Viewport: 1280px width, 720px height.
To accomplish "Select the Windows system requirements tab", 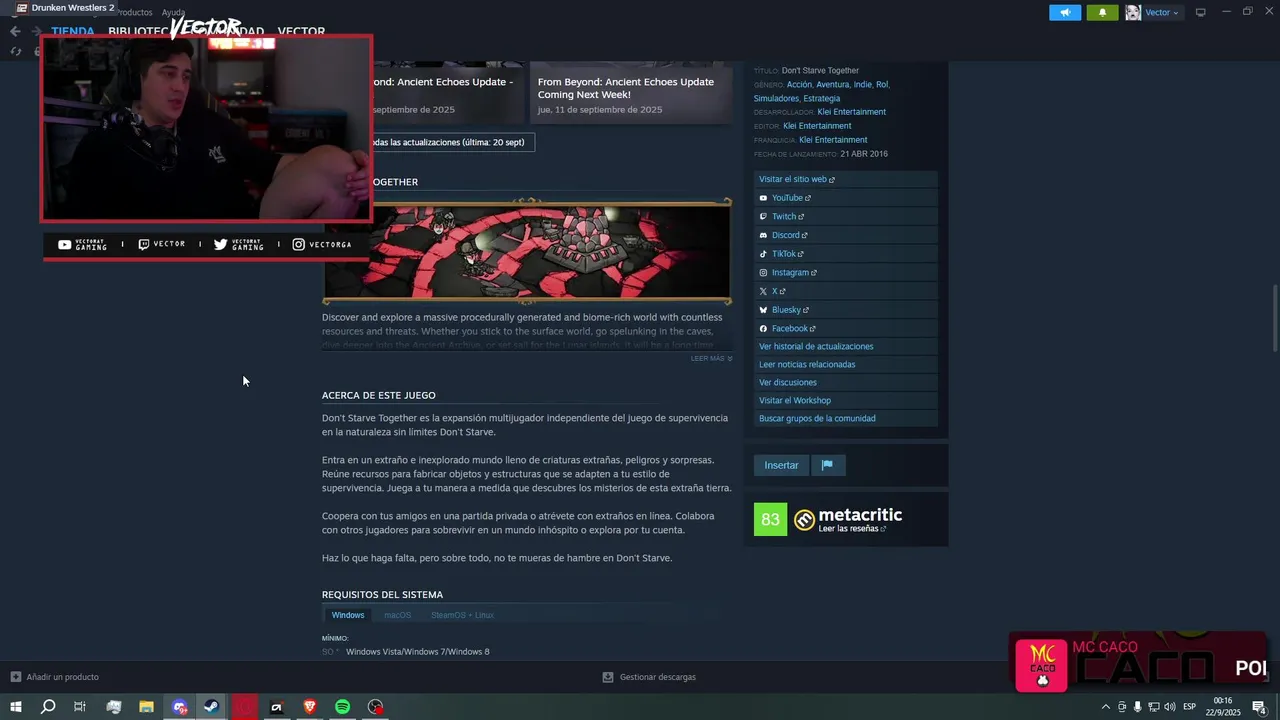I will pyautogui.click(x=348, y=615).
